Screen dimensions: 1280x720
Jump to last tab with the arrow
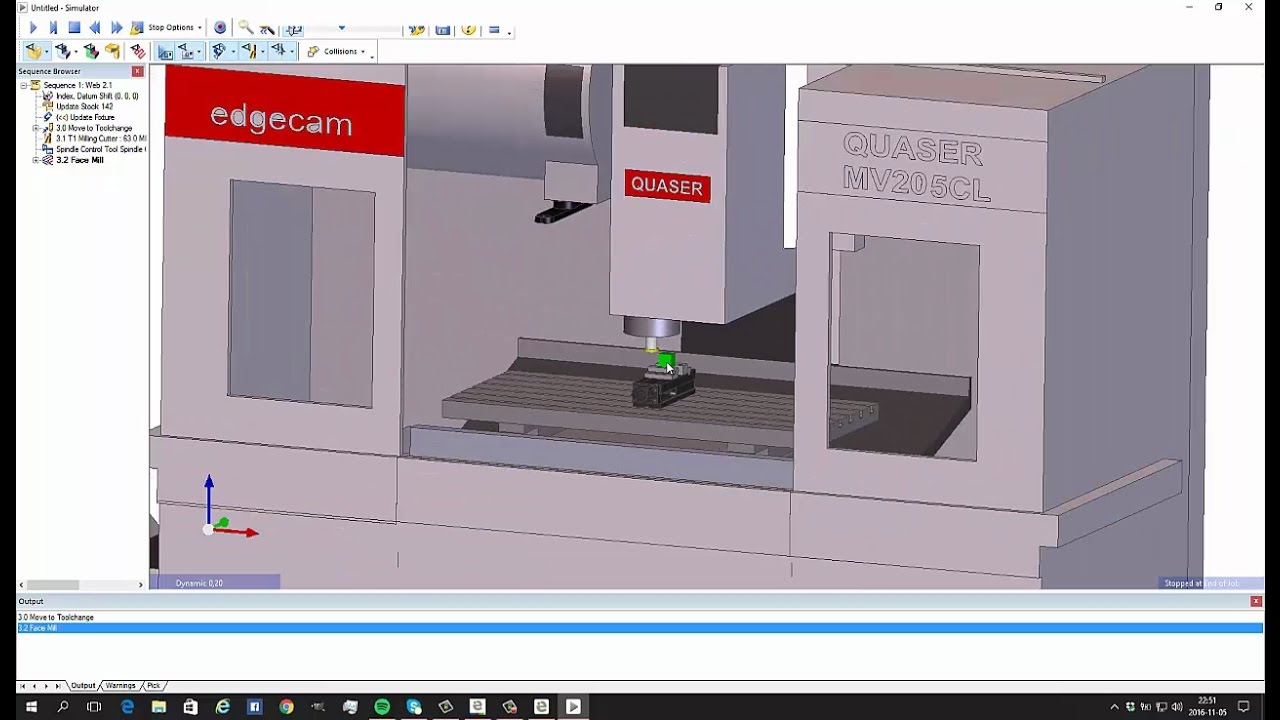(x=57, y=686)
